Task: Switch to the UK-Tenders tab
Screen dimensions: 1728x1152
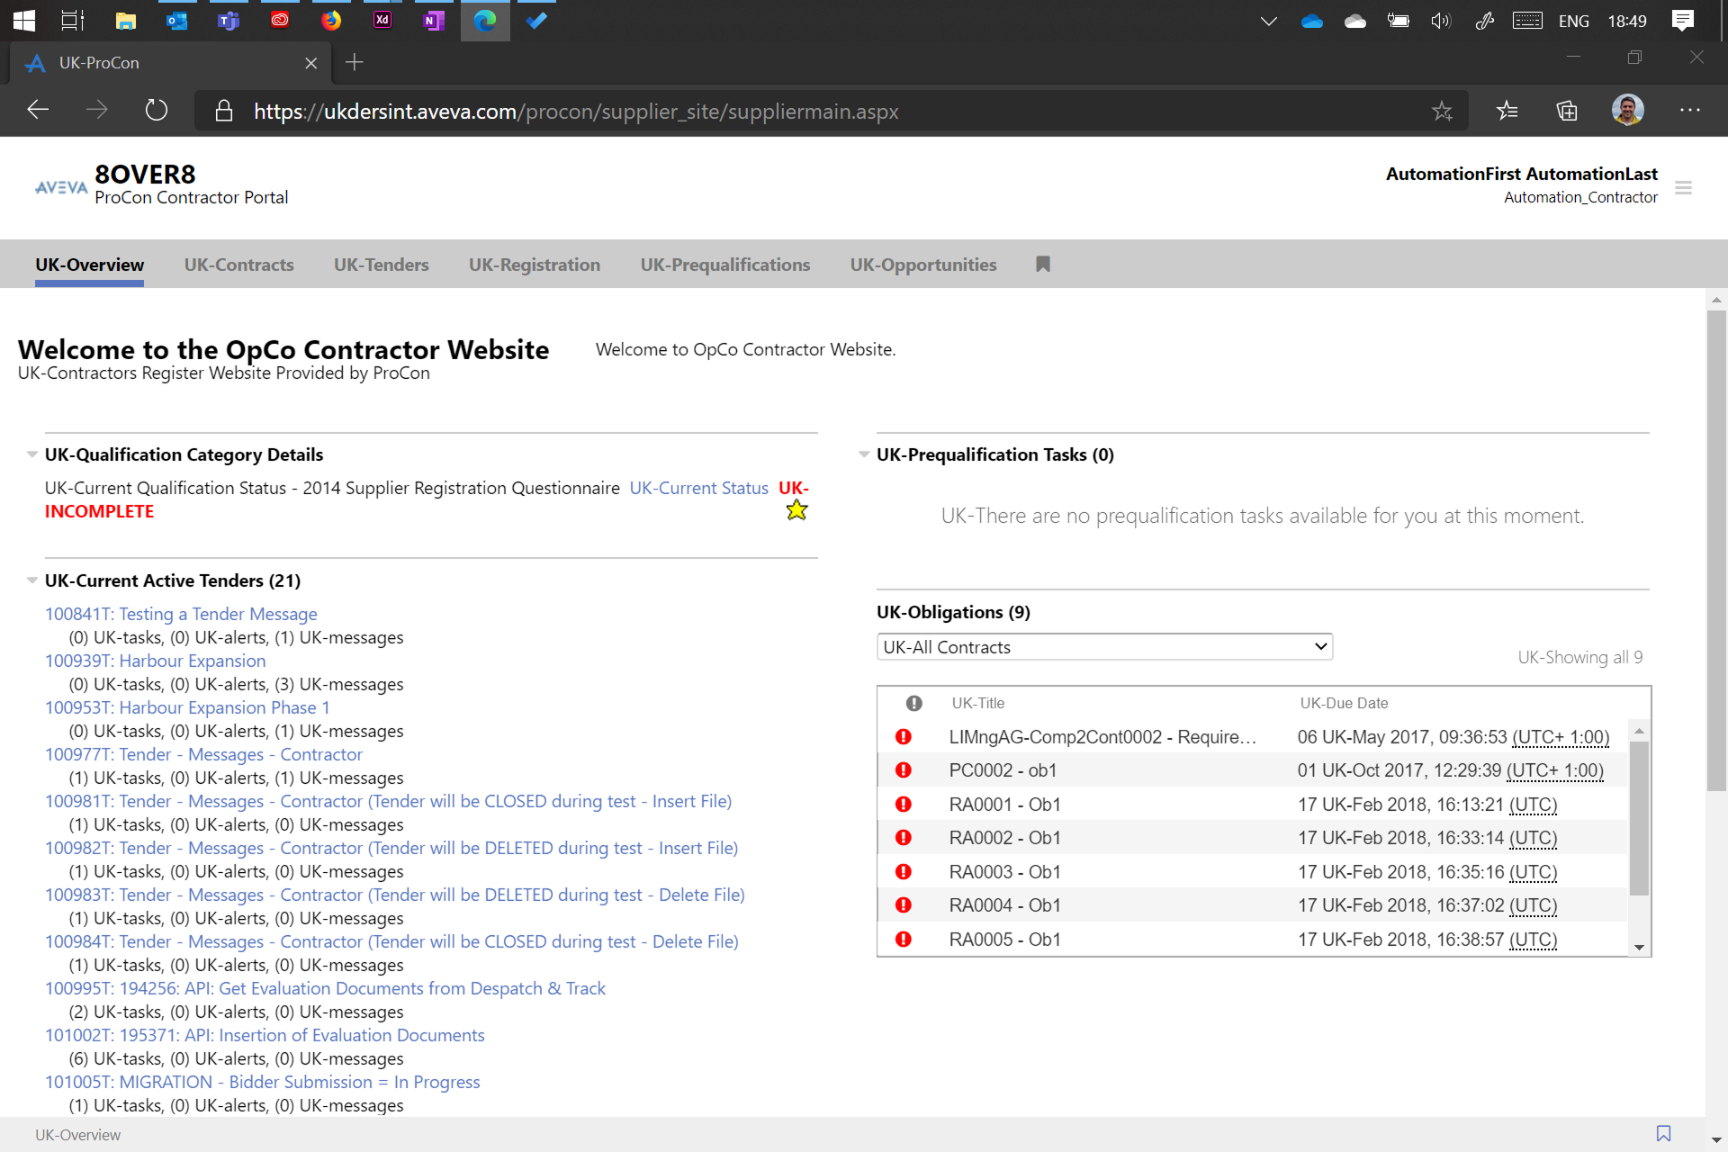Action: click(381, 265)
